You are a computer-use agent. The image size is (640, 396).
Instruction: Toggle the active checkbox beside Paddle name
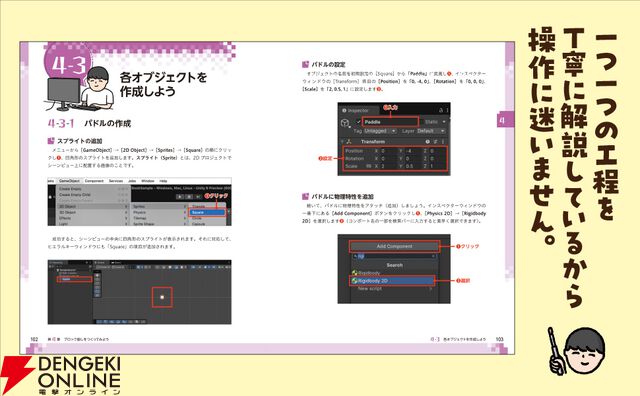click(x=359, y=122)
